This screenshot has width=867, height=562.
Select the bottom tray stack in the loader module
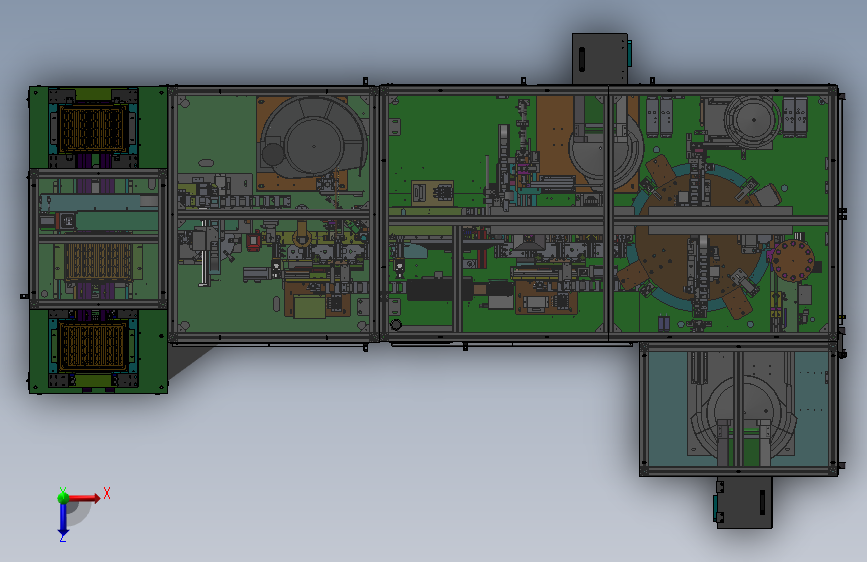click(x=91, y=347)
